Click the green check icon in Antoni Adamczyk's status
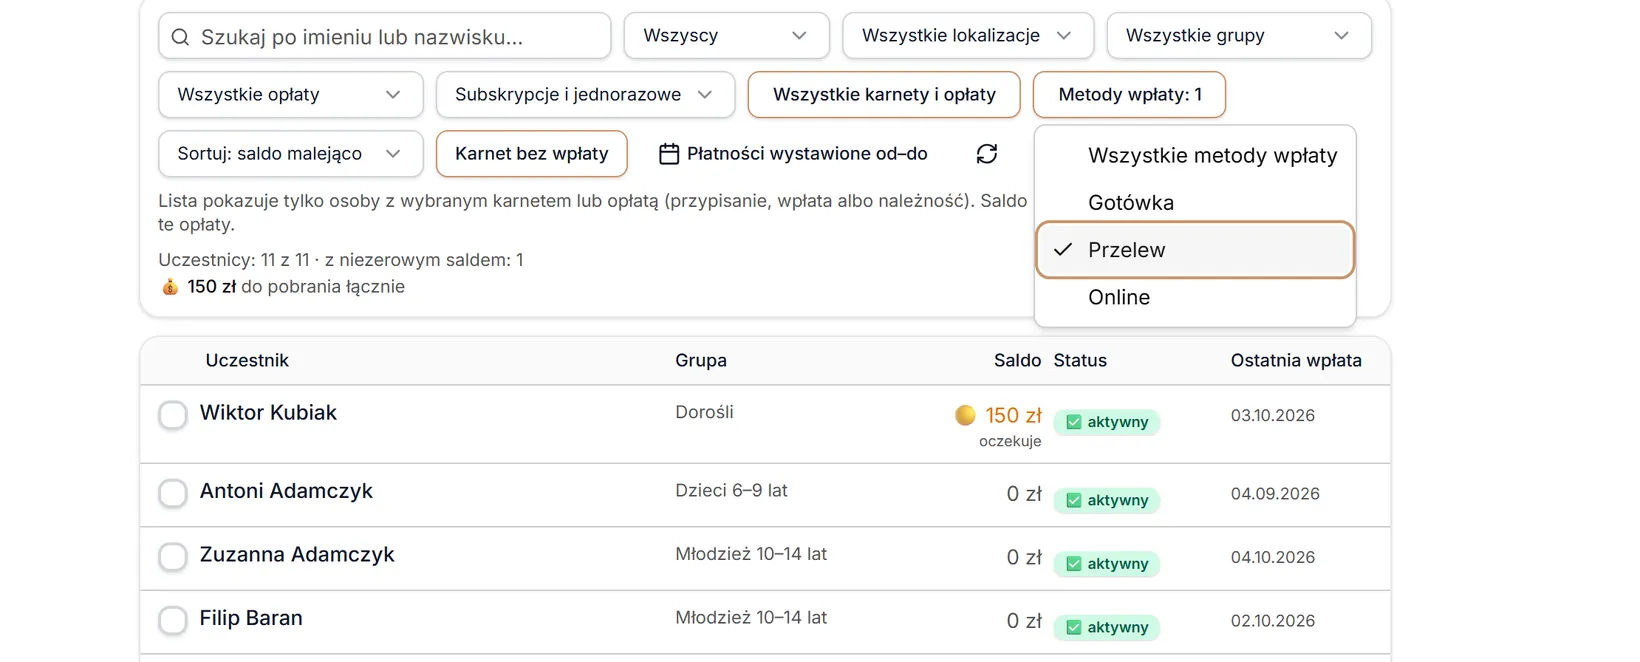Screen dimensions: 1640x662 pyautogui.click(x=1074, y=500)
